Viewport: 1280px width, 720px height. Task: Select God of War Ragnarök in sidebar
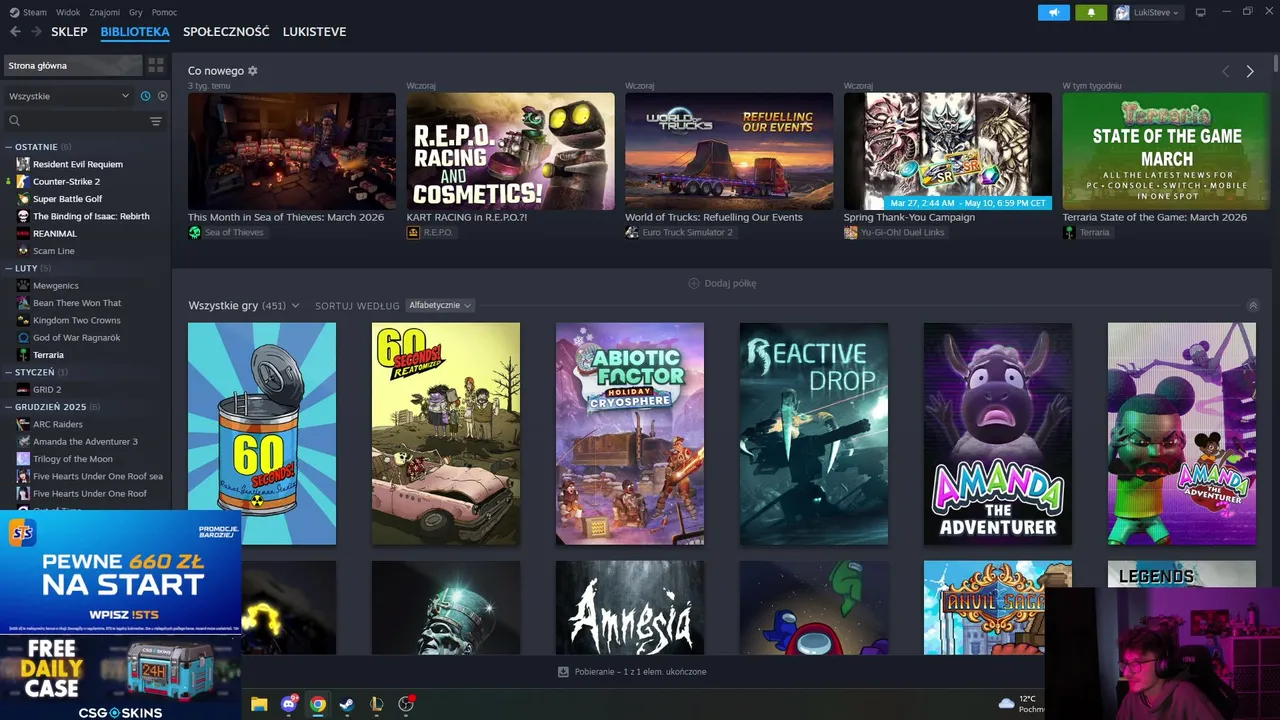click(x=76, y=338)
